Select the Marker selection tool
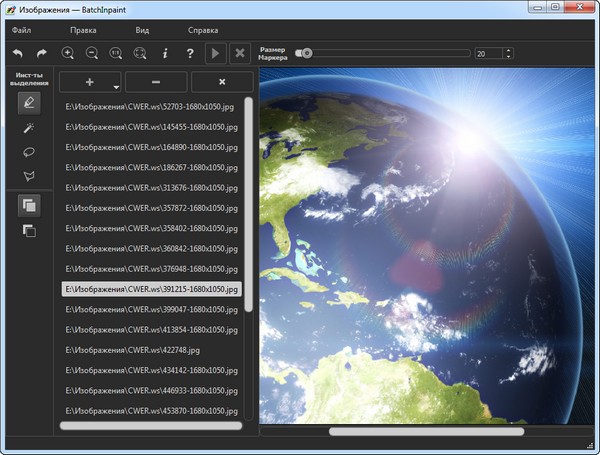Image resolution: width=600 pixels, height=455 pixels. pos(29,101)
